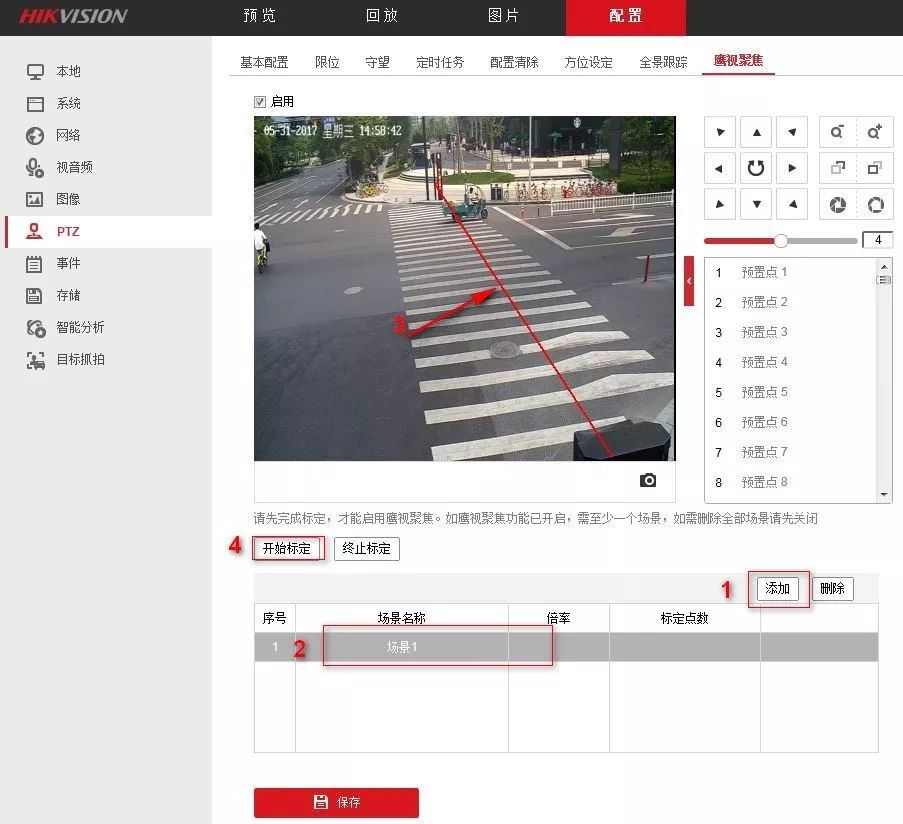903x824 pixels.
Task: Select 预置点 3 in preset list
Action: (x=764, y=332)
